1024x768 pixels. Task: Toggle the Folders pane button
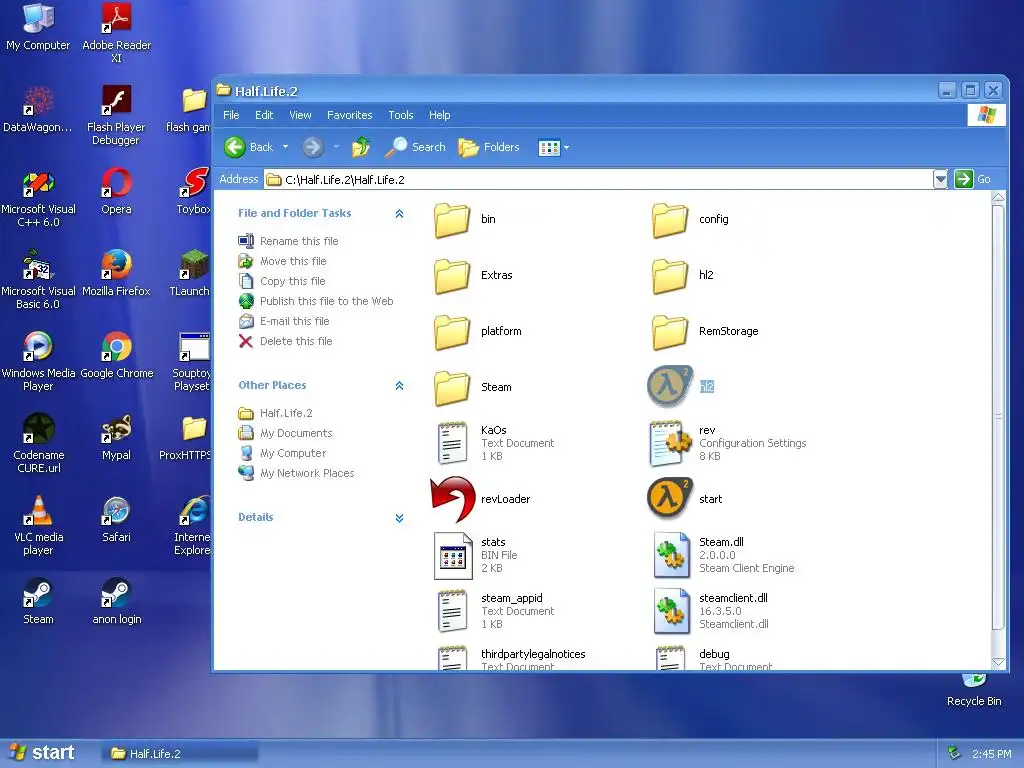click(x=489, y=147)
